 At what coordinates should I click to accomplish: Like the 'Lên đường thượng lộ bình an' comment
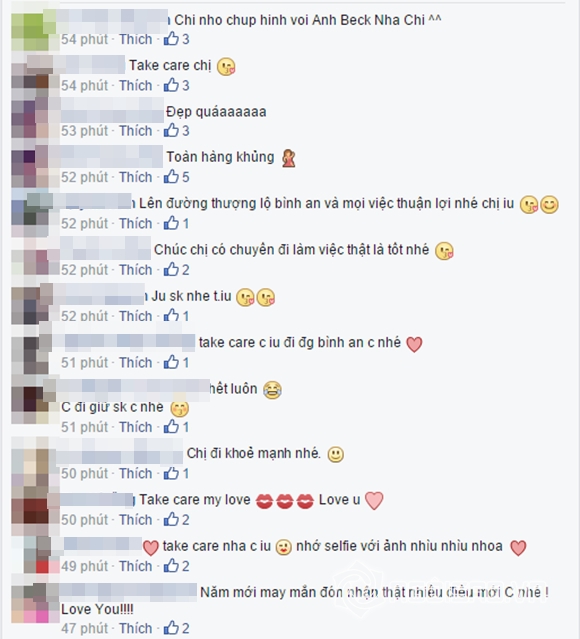[x=135, y=223]
